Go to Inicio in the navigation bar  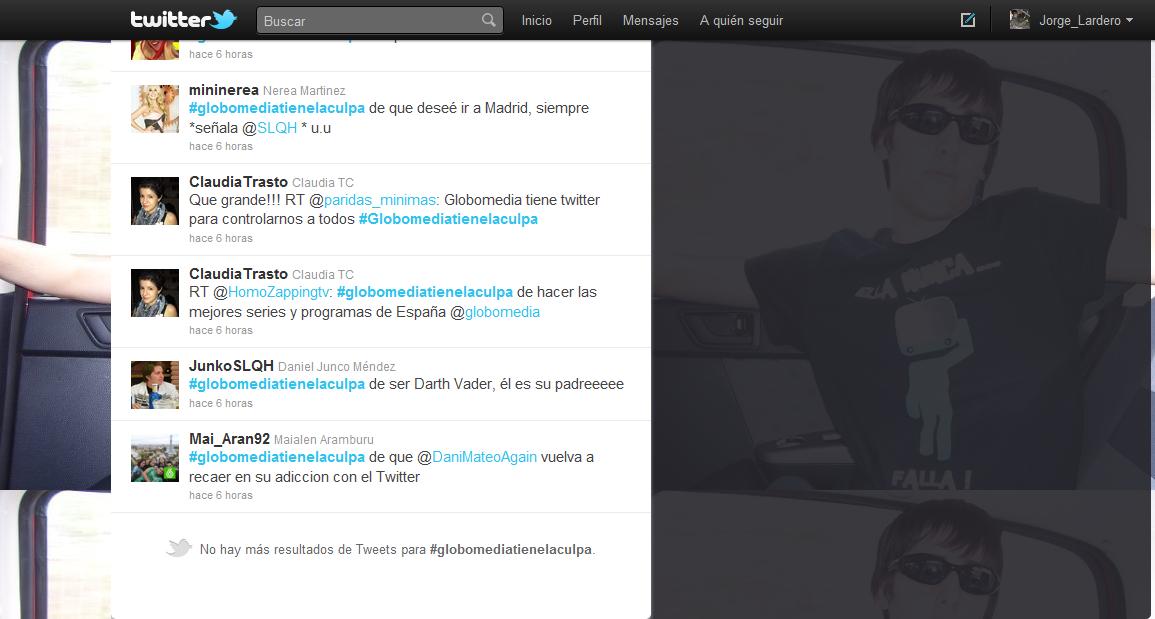[x=536, y=20]
